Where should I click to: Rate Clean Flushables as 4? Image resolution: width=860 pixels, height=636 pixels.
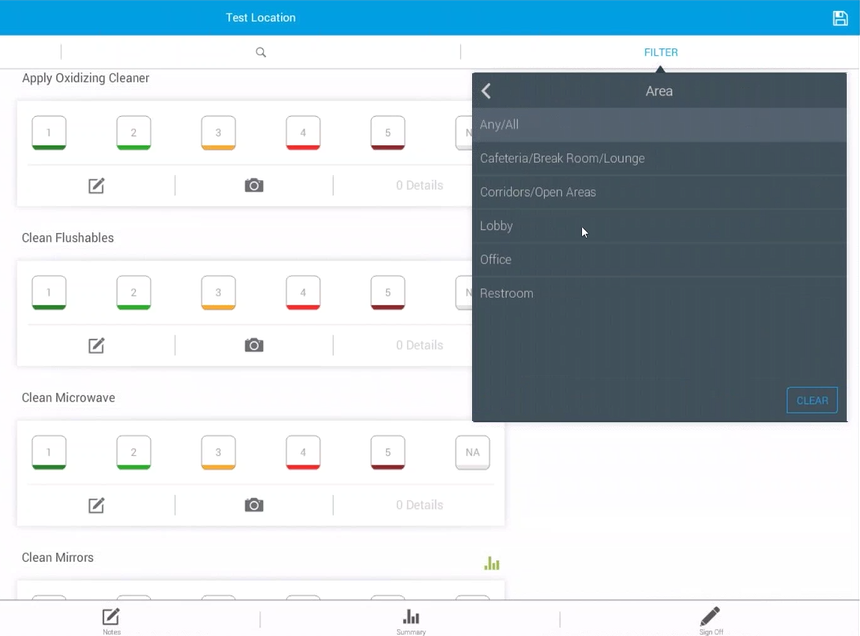[x=303, y=293]
